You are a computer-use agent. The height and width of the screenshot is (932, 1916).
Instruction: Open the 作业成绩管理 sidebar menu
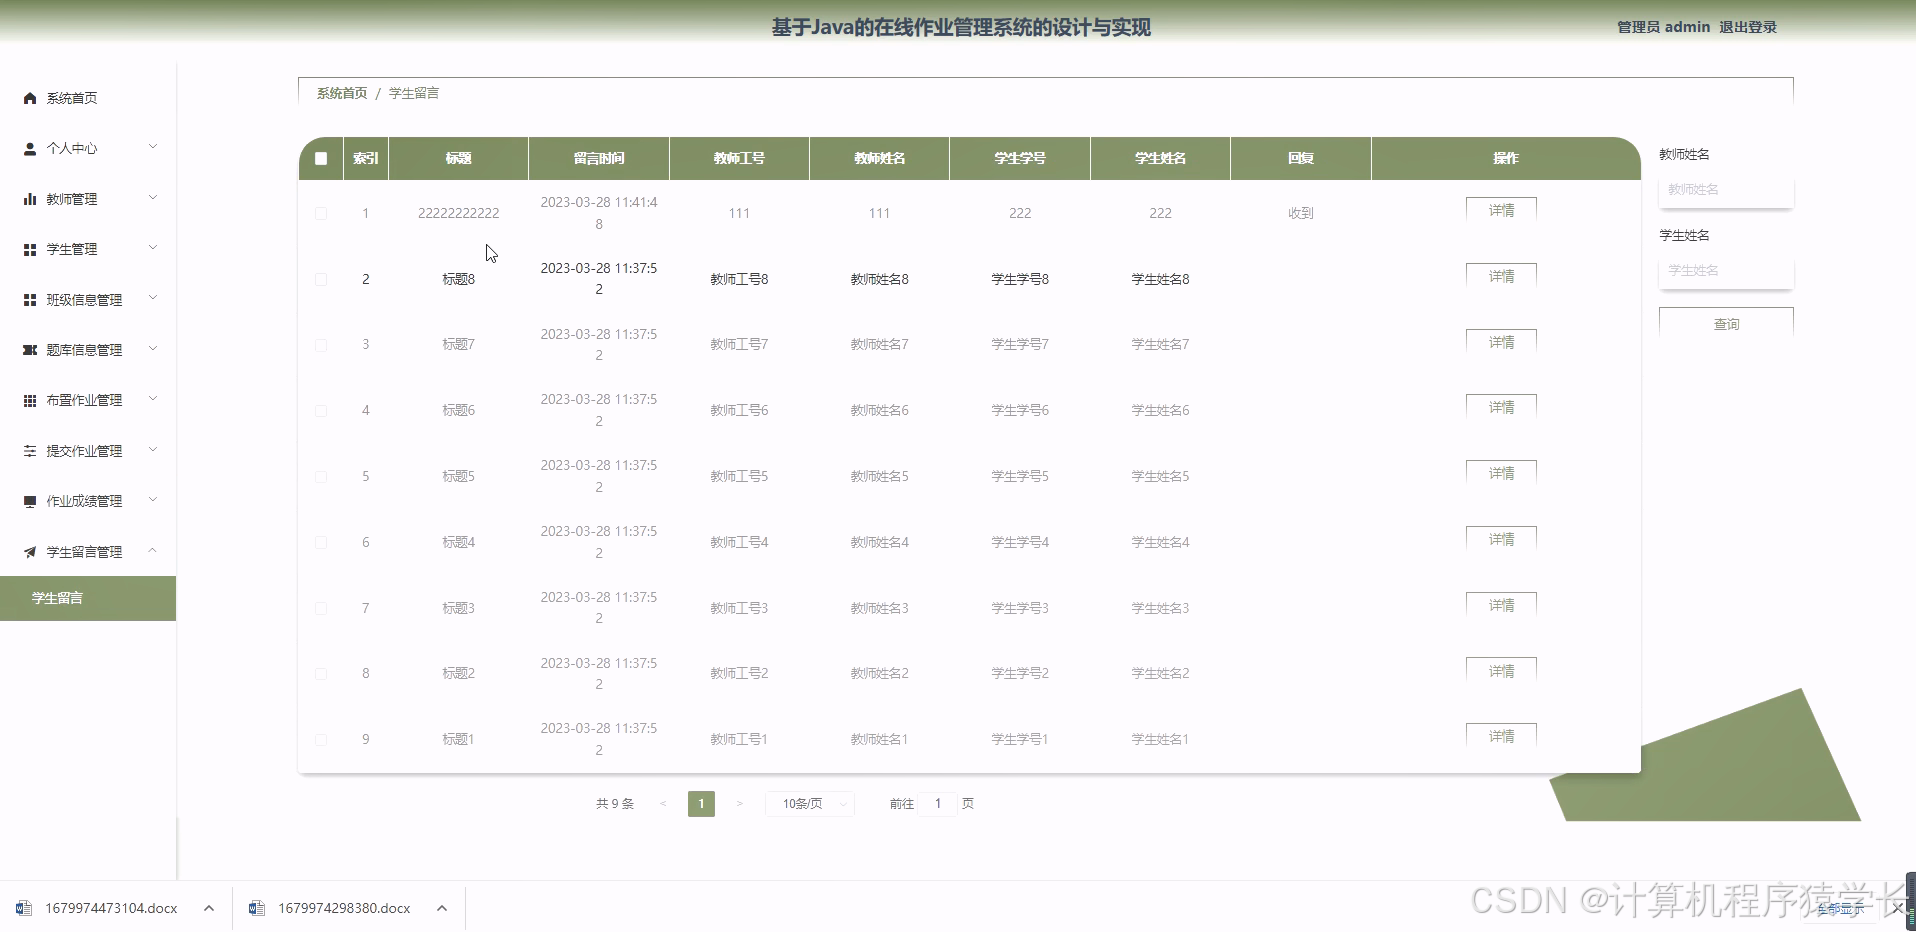coord(88,501)
